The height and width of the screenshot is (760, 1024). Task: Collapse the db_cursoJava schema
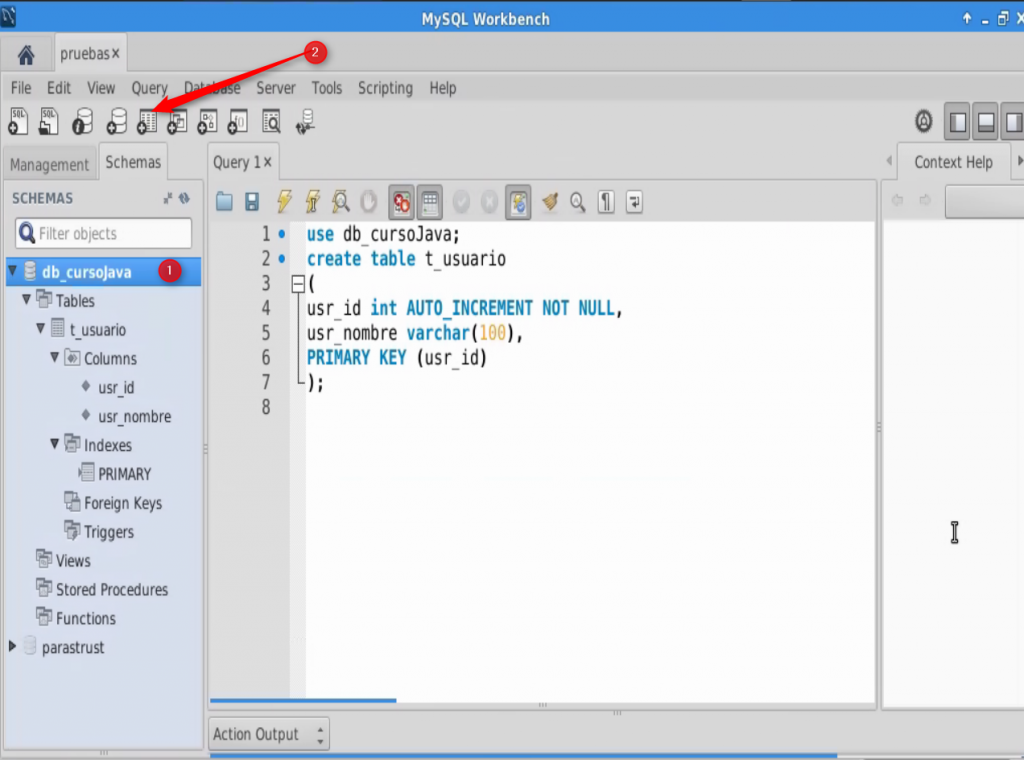(10, 271)
